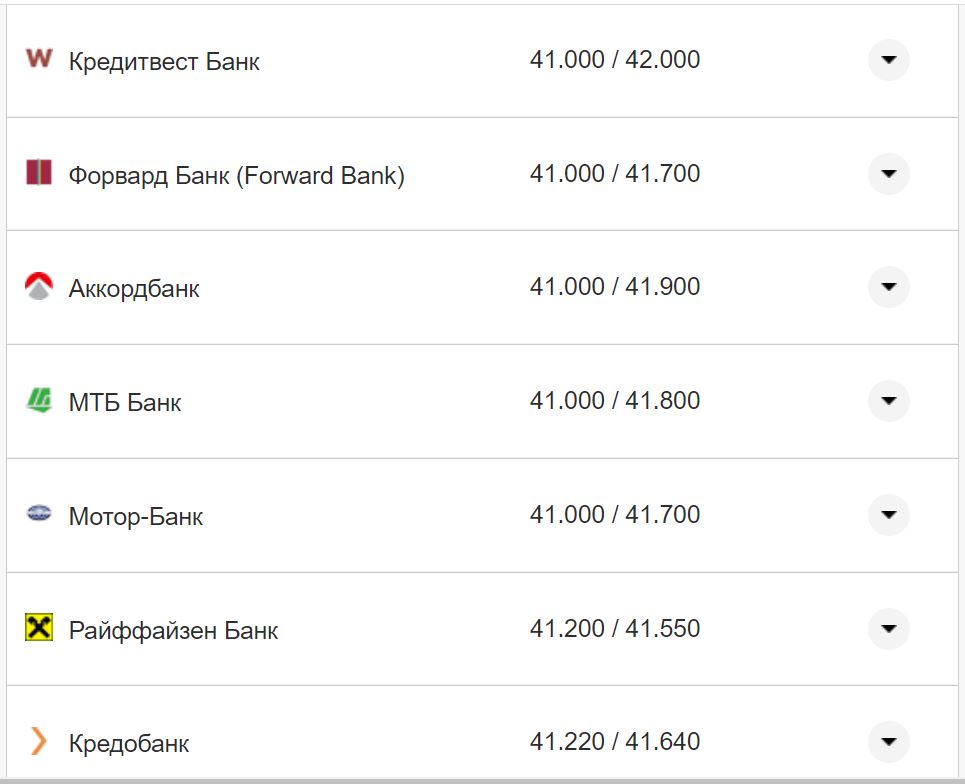Open the Райффайзен Банк name link
This screenshot has height=784, width=965.
click(x=173, y=631)
